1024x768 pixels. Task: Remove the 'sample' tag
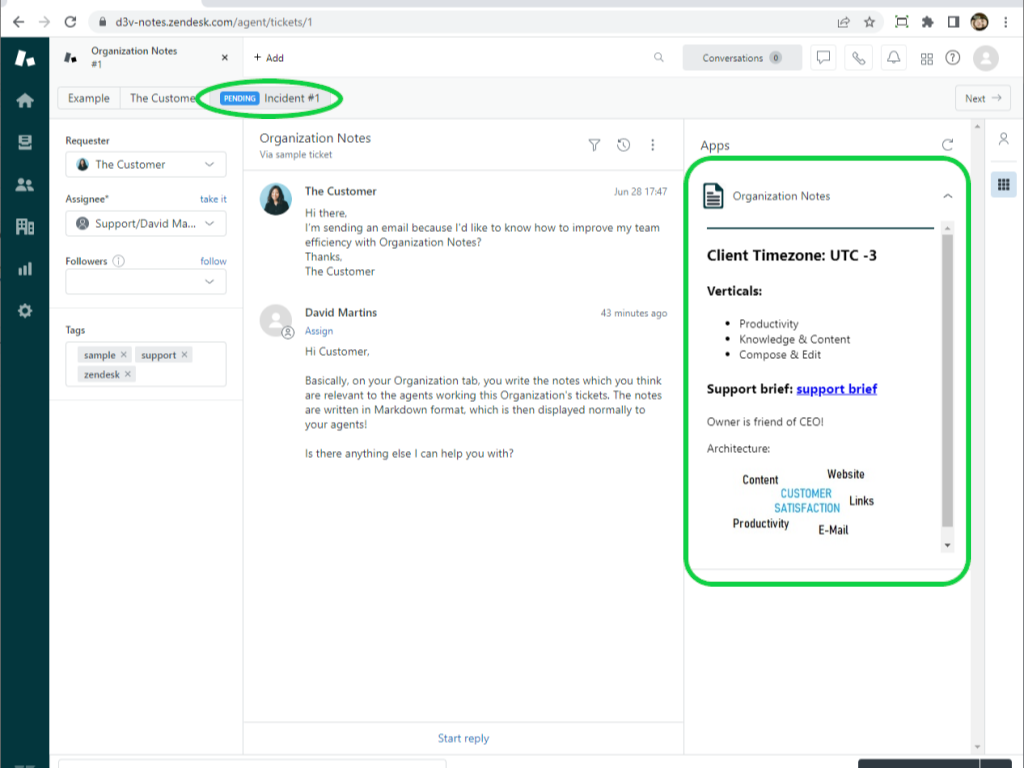coord(124,355)
